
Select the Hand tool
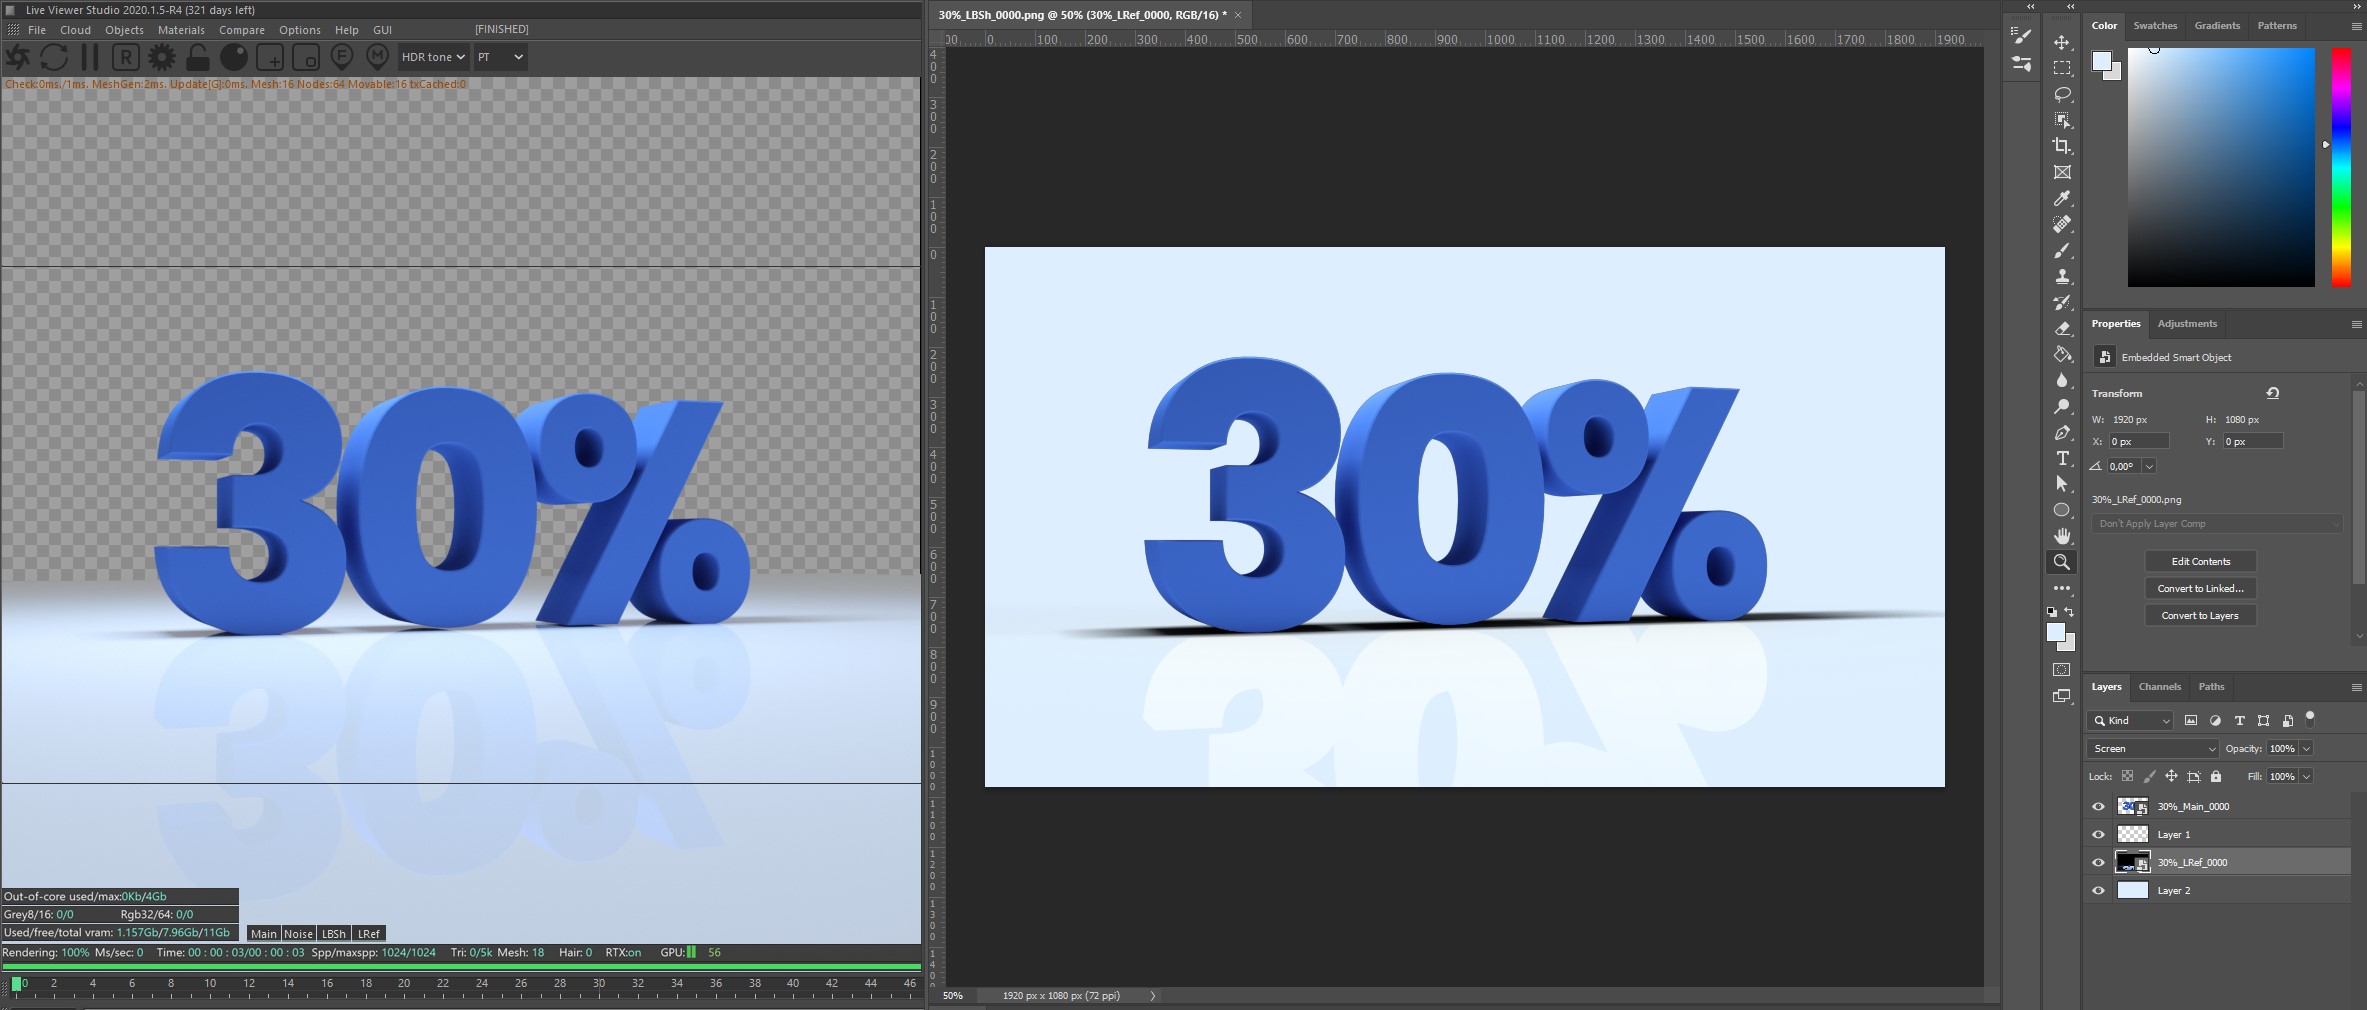click(2062, 536)
